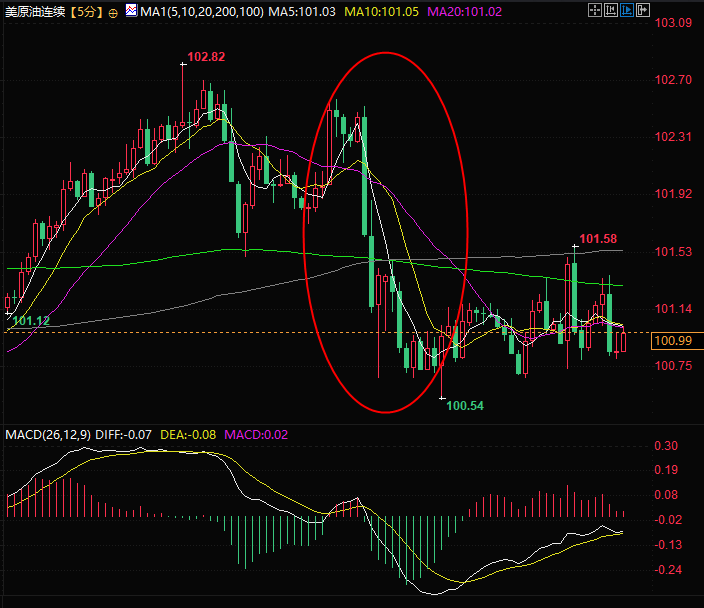
Task: Click the axis rewind chart icon
Action: (611, 10)
